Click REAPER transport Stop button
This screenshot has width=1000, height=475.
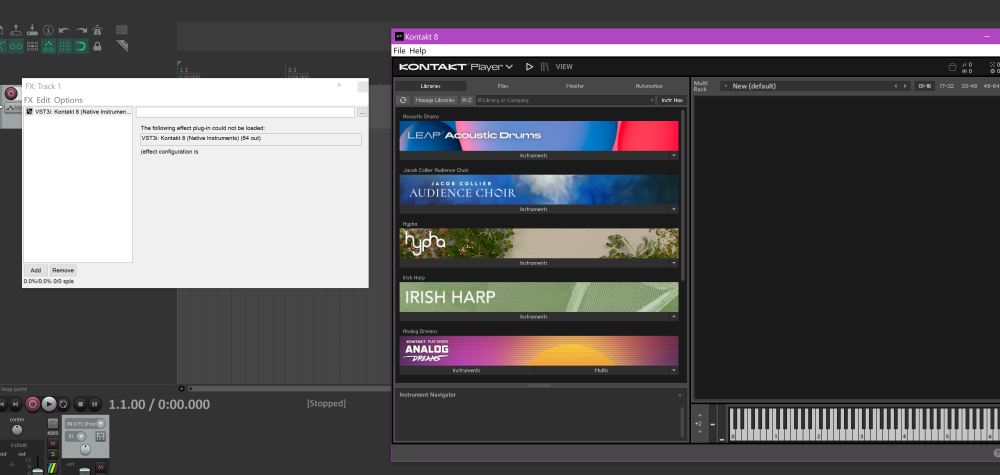80,404
